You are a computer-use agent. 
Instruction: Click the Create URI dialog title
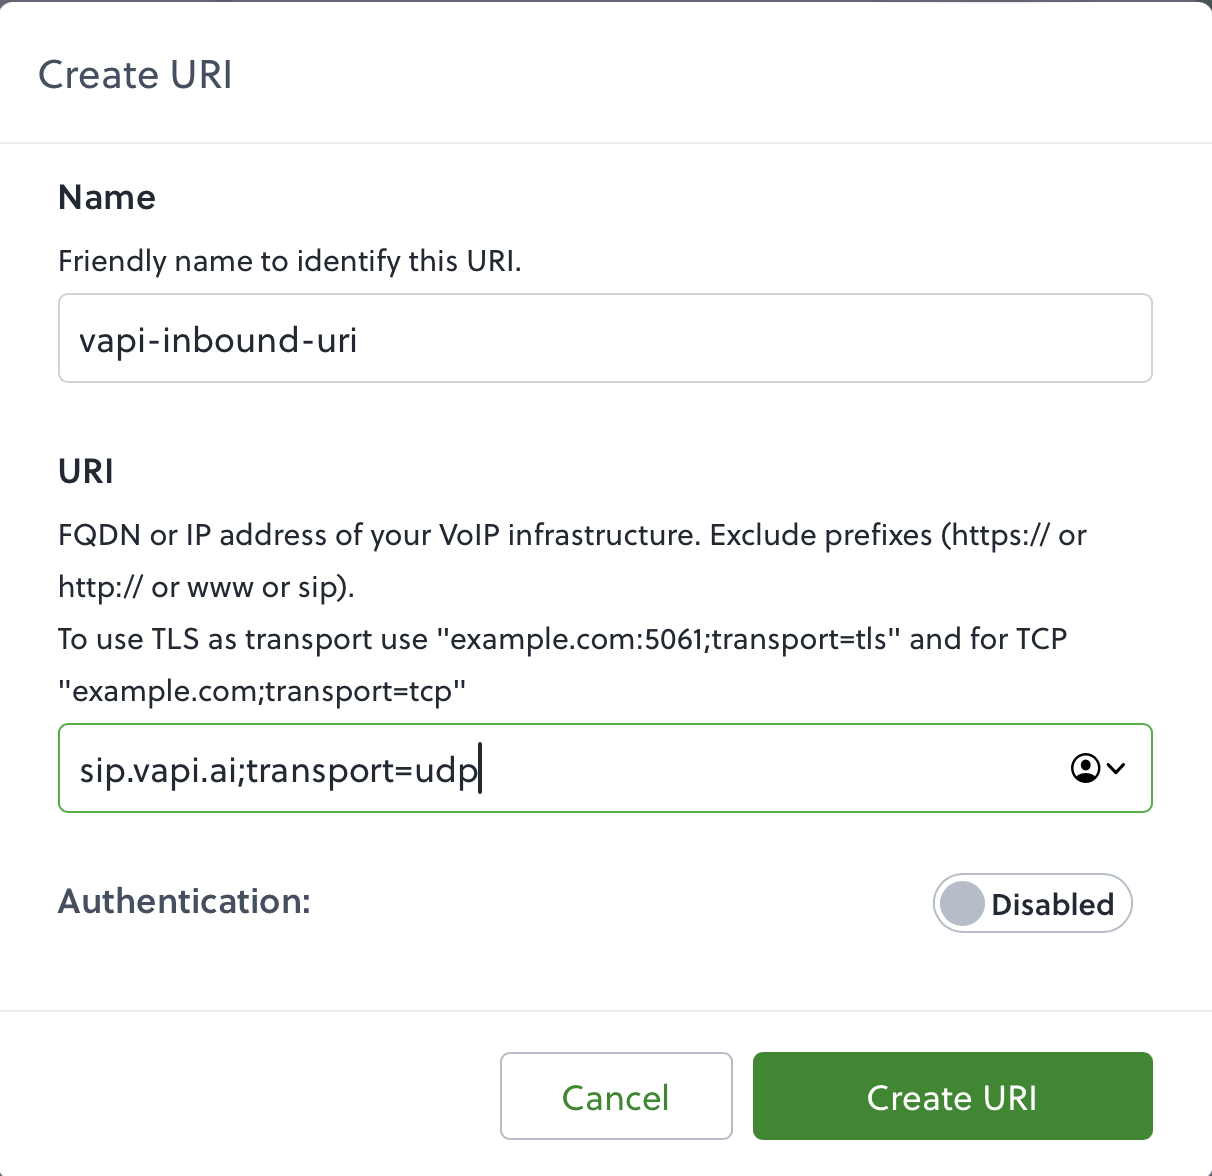click(135, 74)
